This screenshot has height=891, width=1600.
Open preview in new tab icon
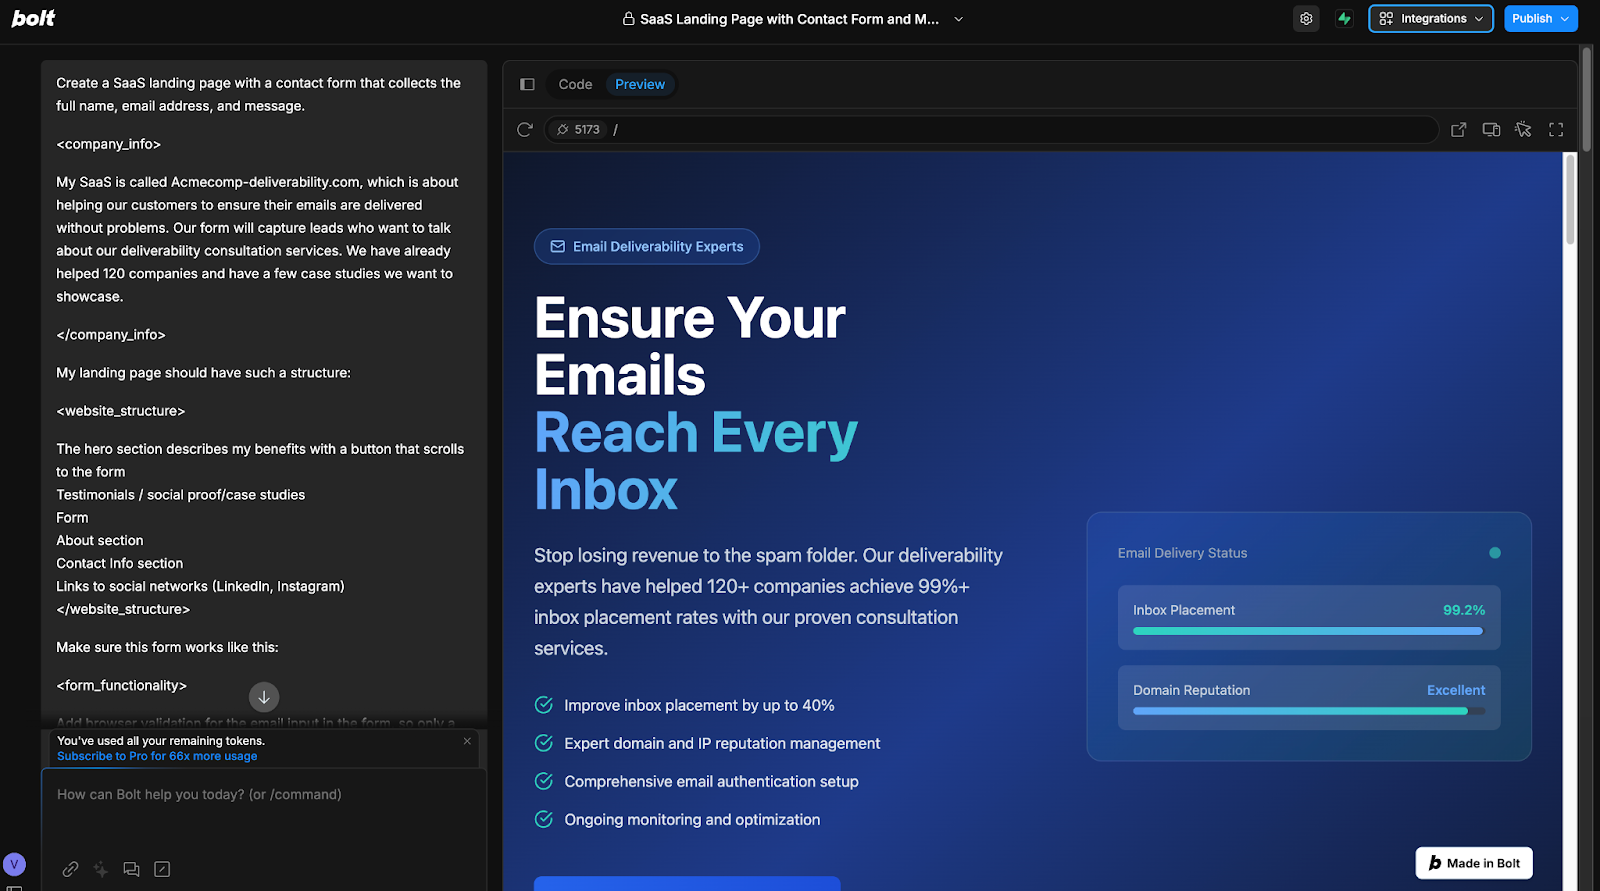[1459, 130]
